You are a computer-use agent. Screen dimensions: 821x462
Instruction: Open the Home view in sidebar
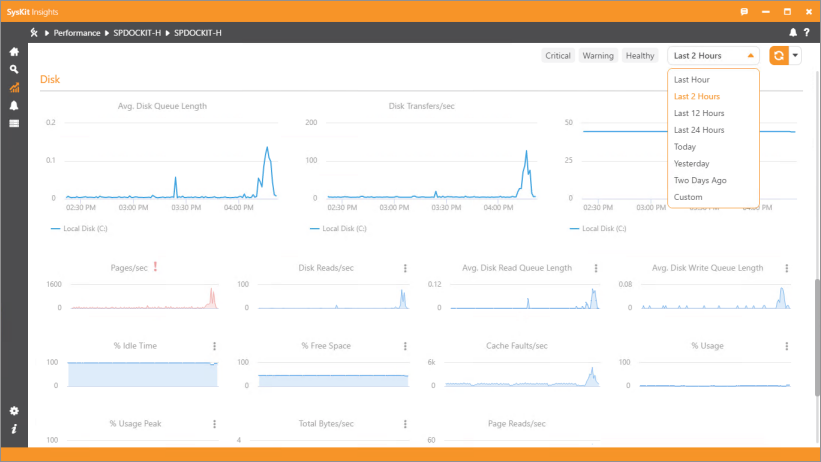pos(14,52)
